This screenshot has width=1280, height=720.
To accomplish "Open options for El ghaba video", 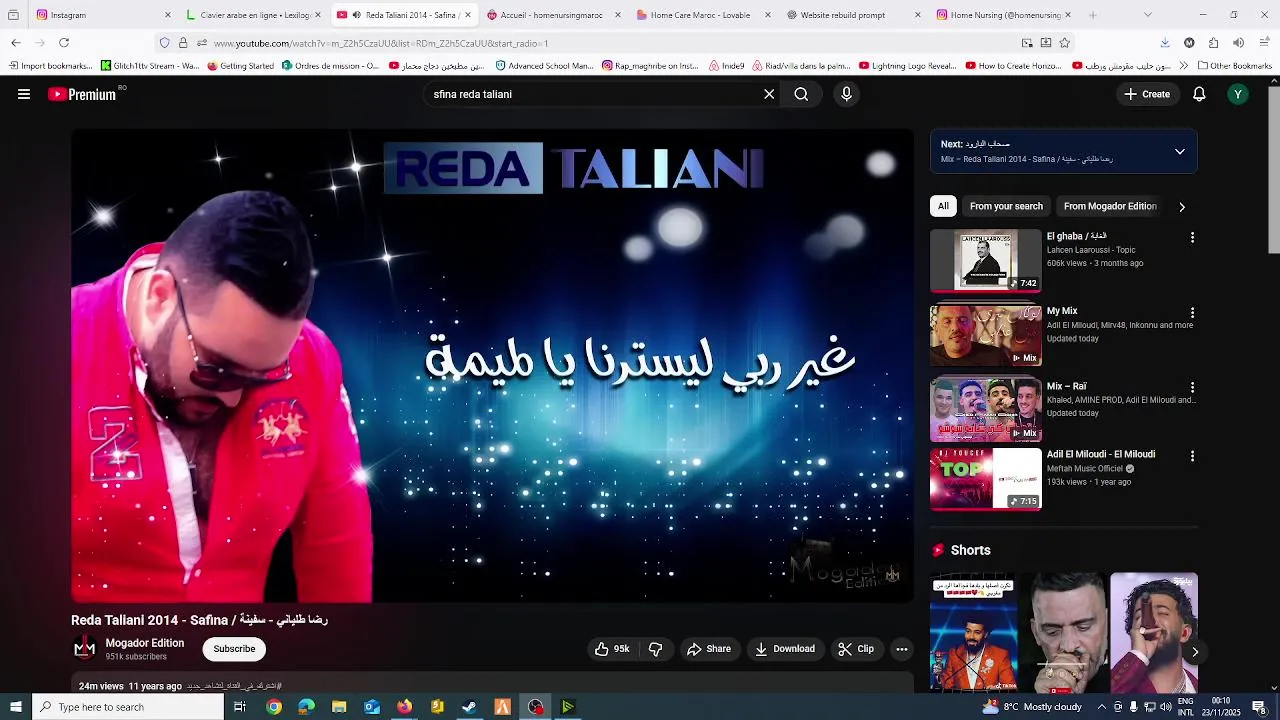I will coord(1192,238).
